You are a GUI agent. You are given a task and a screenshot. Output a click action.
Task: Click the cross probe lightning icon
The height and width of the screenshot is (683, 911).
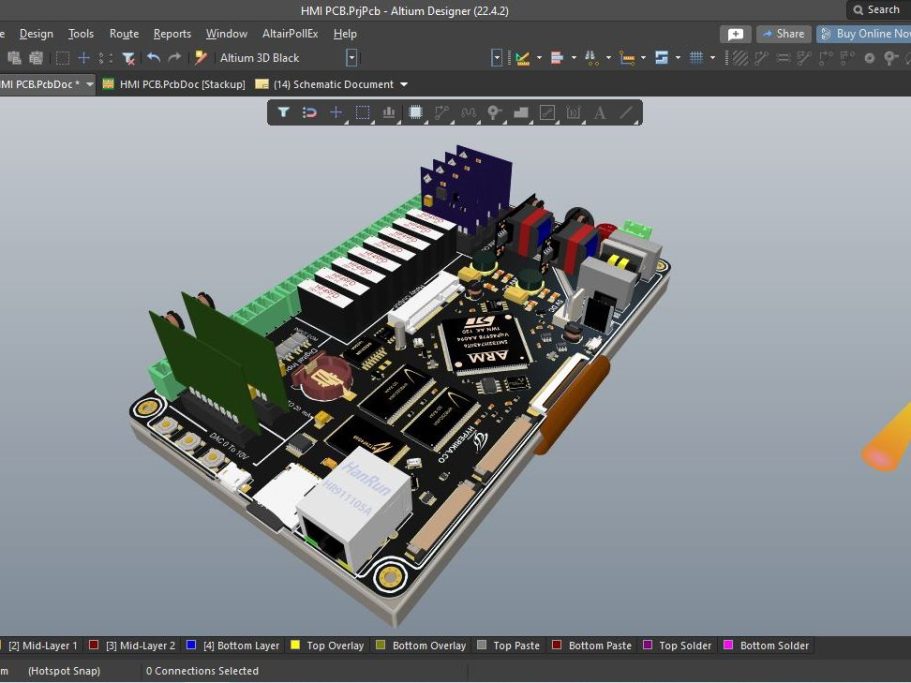click(200, 57)
